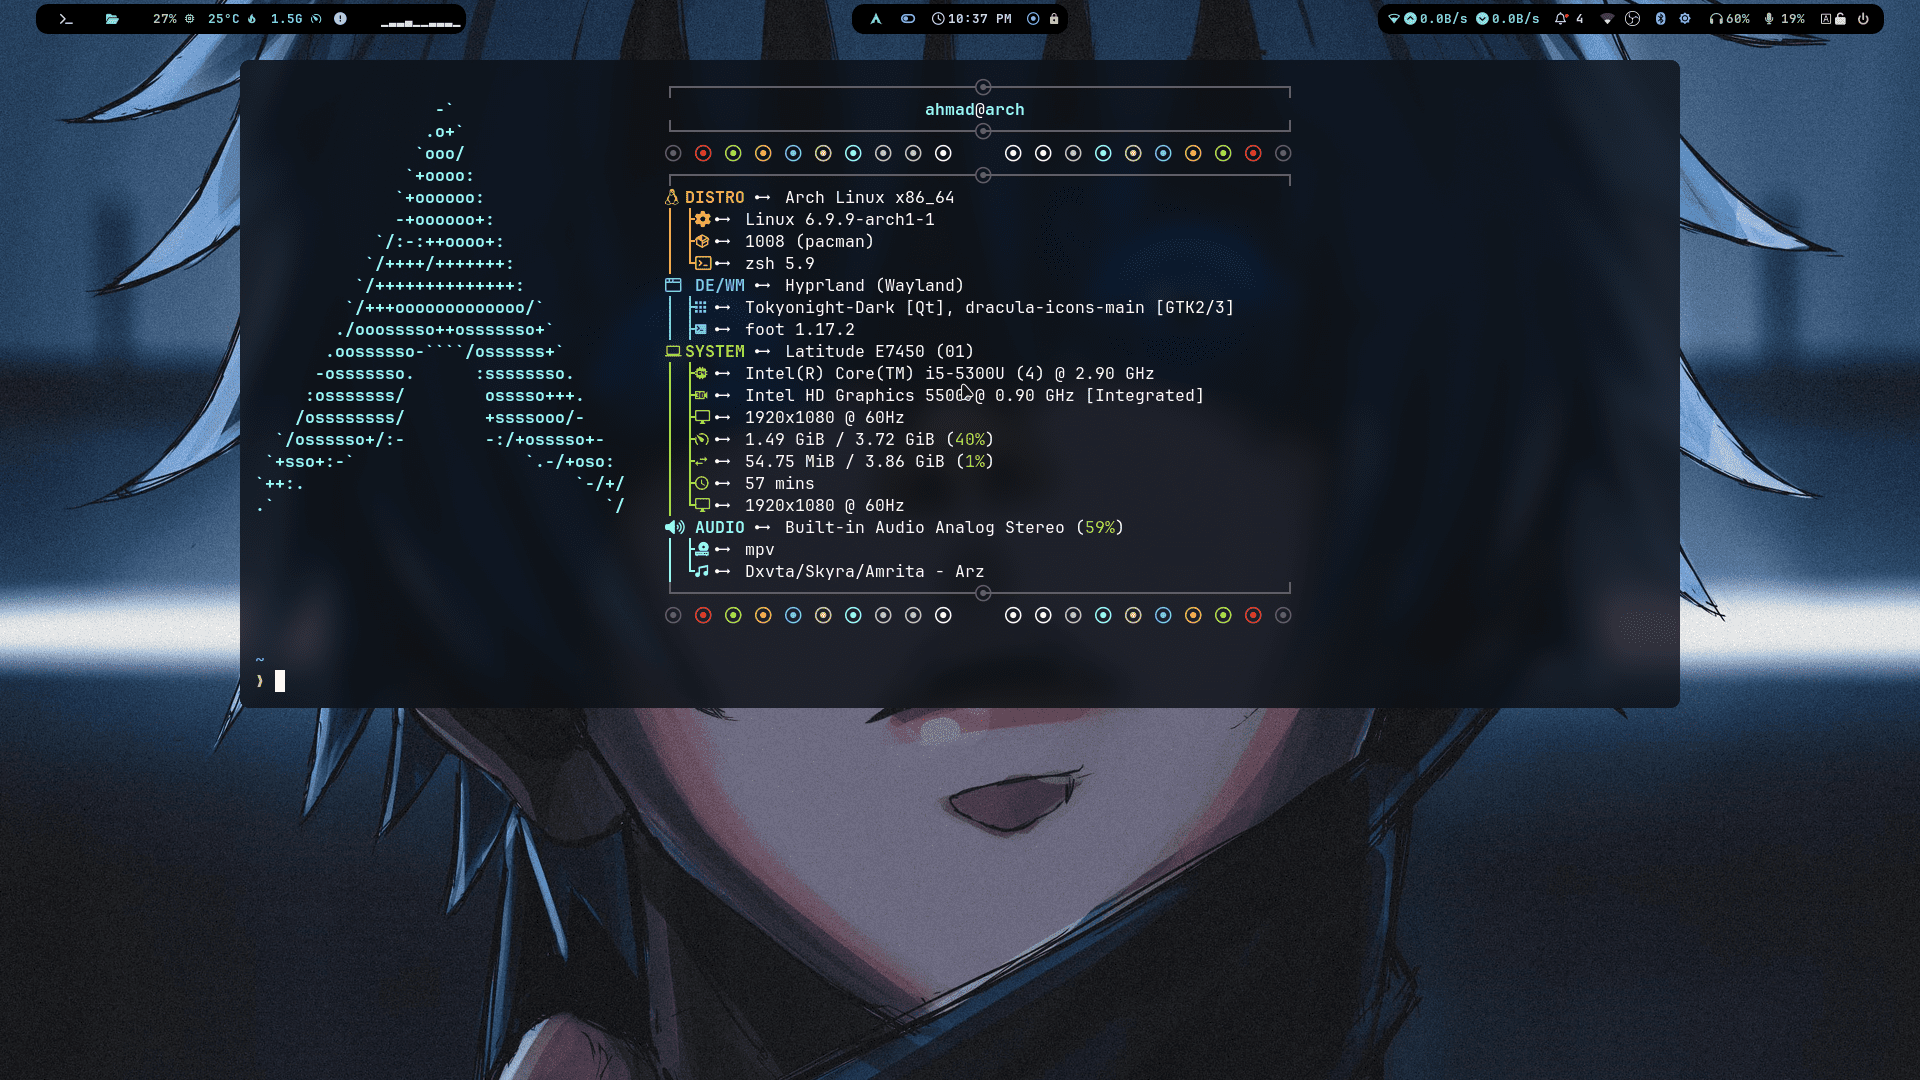Click the power button icon in top bar
Image resolution: width=1920 pixels, height=1080 pixels.
click(1863, 19)
